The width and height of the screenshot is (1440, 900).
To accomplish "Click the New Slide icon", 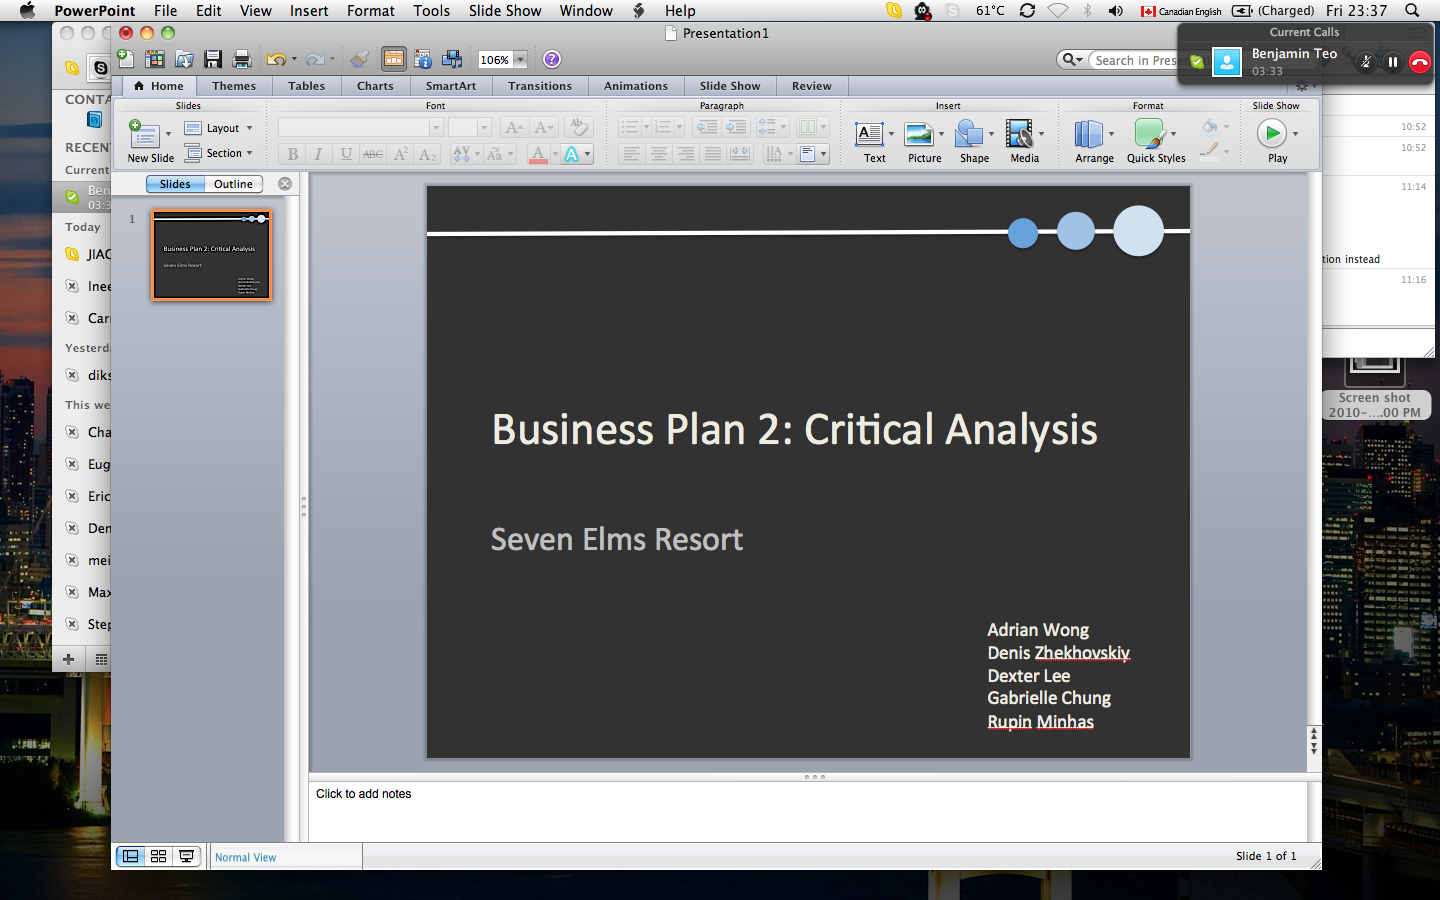I will point(145,134).
